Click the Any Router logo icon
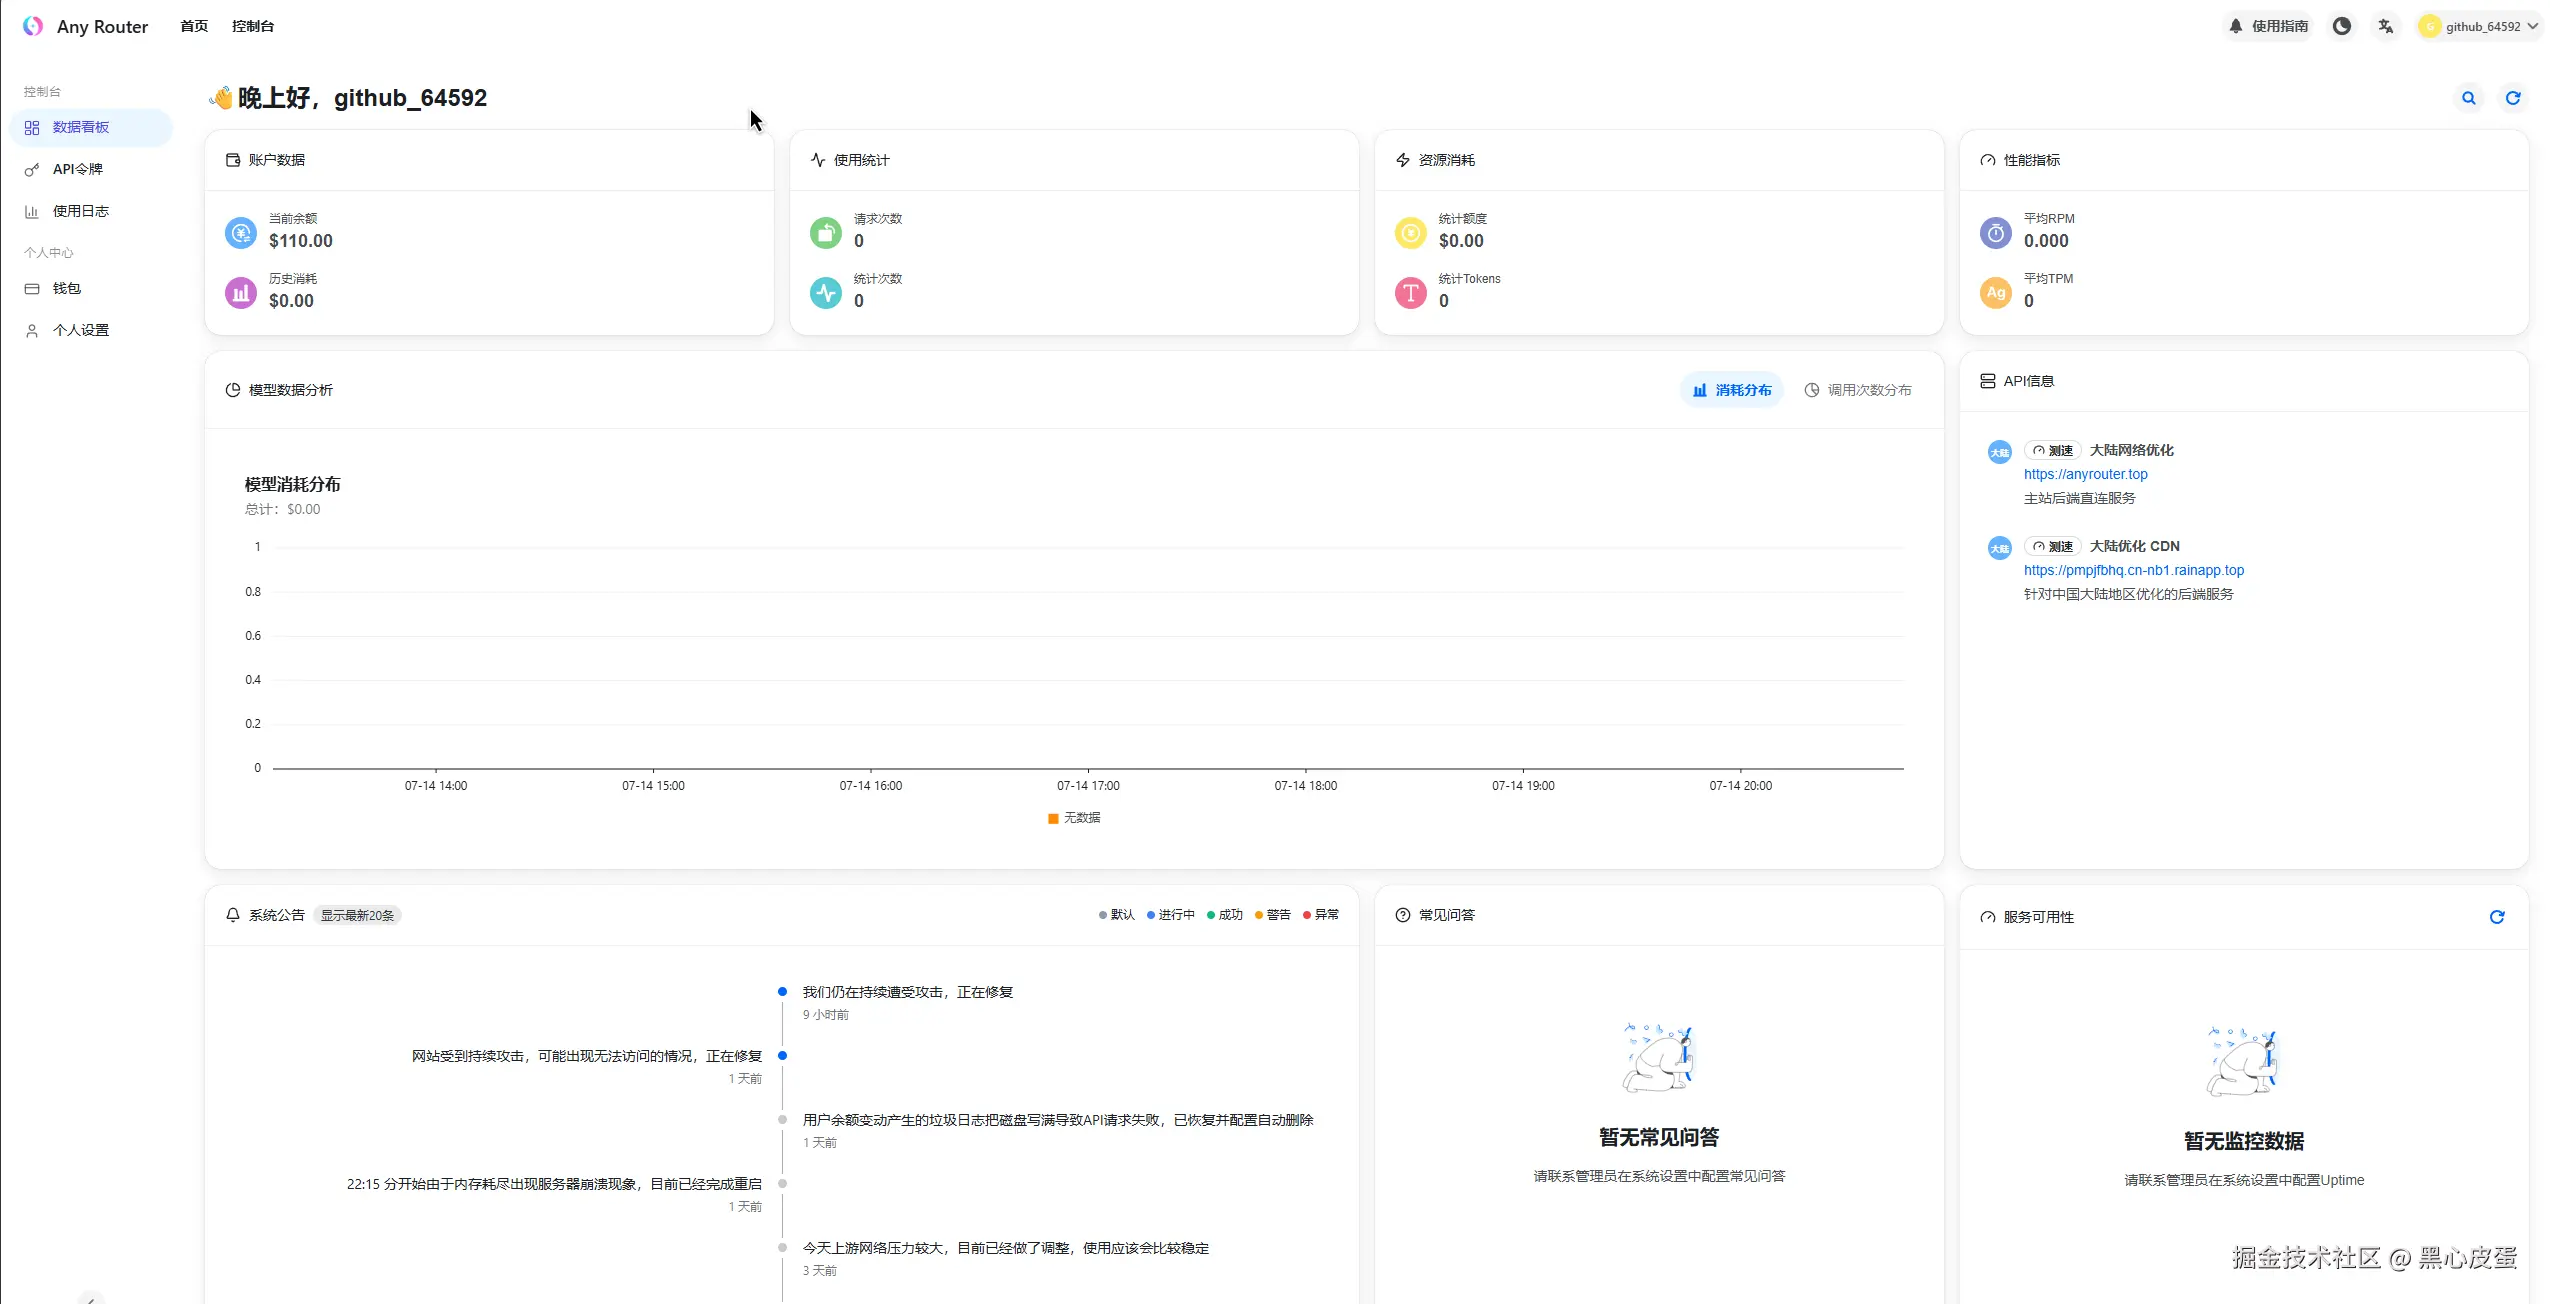Viewport: 2550px width, 1304px height. click(33, 26)
